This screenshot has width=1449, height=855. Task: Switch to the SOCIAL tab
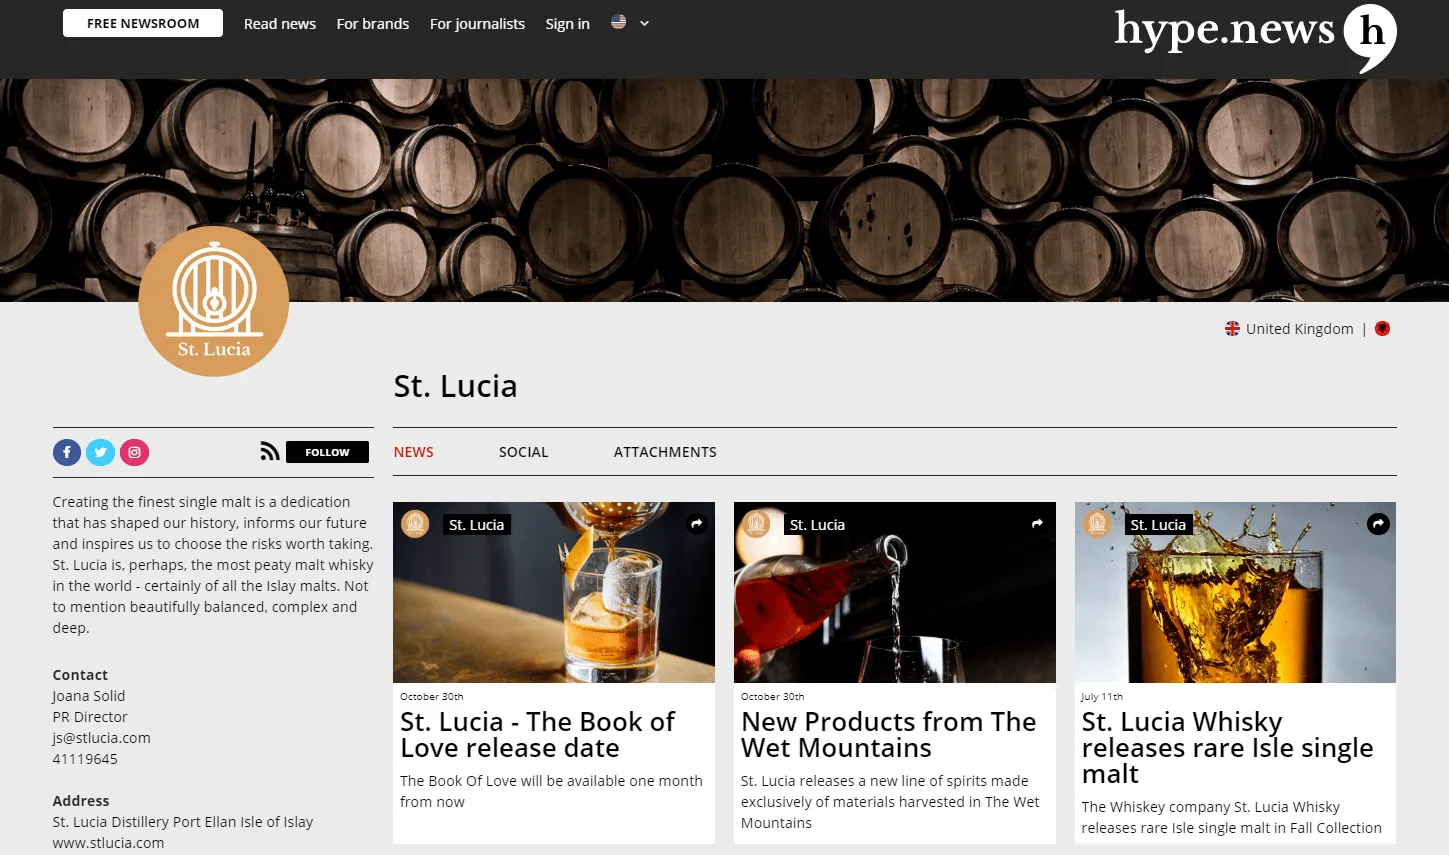click(523, 452)
